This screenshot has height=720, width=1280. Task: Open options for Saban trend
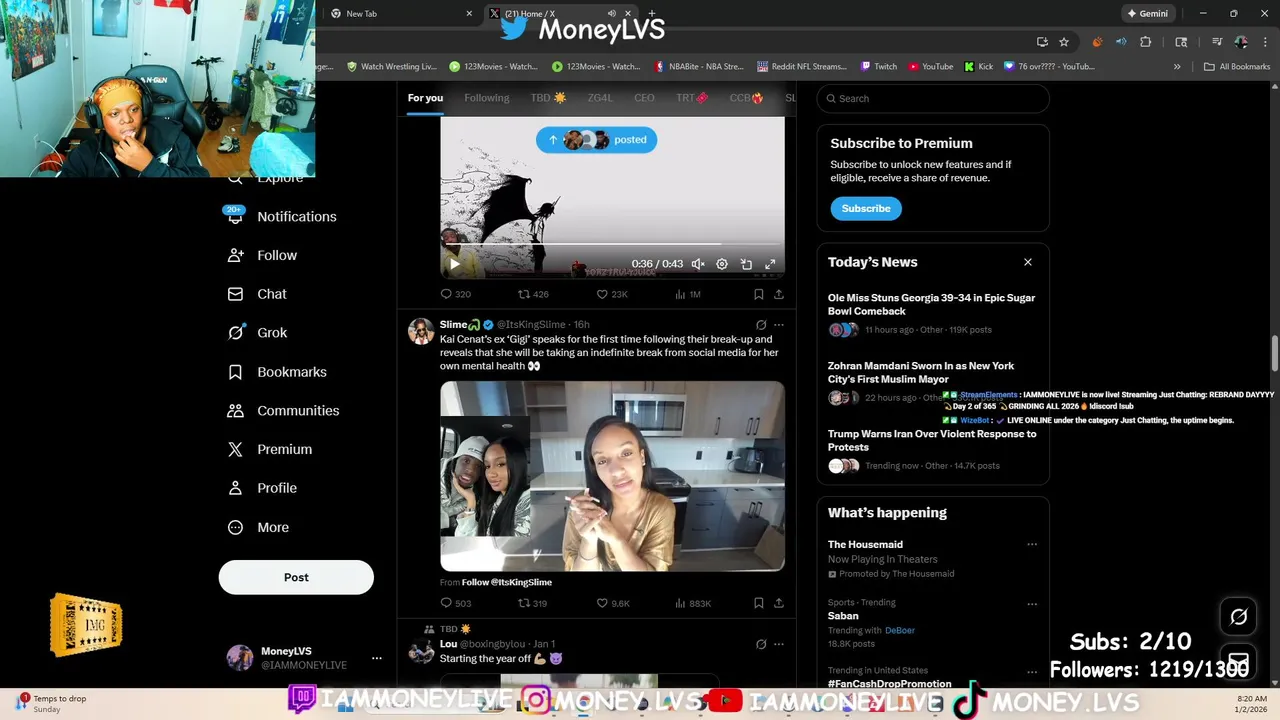[1032, 604]
